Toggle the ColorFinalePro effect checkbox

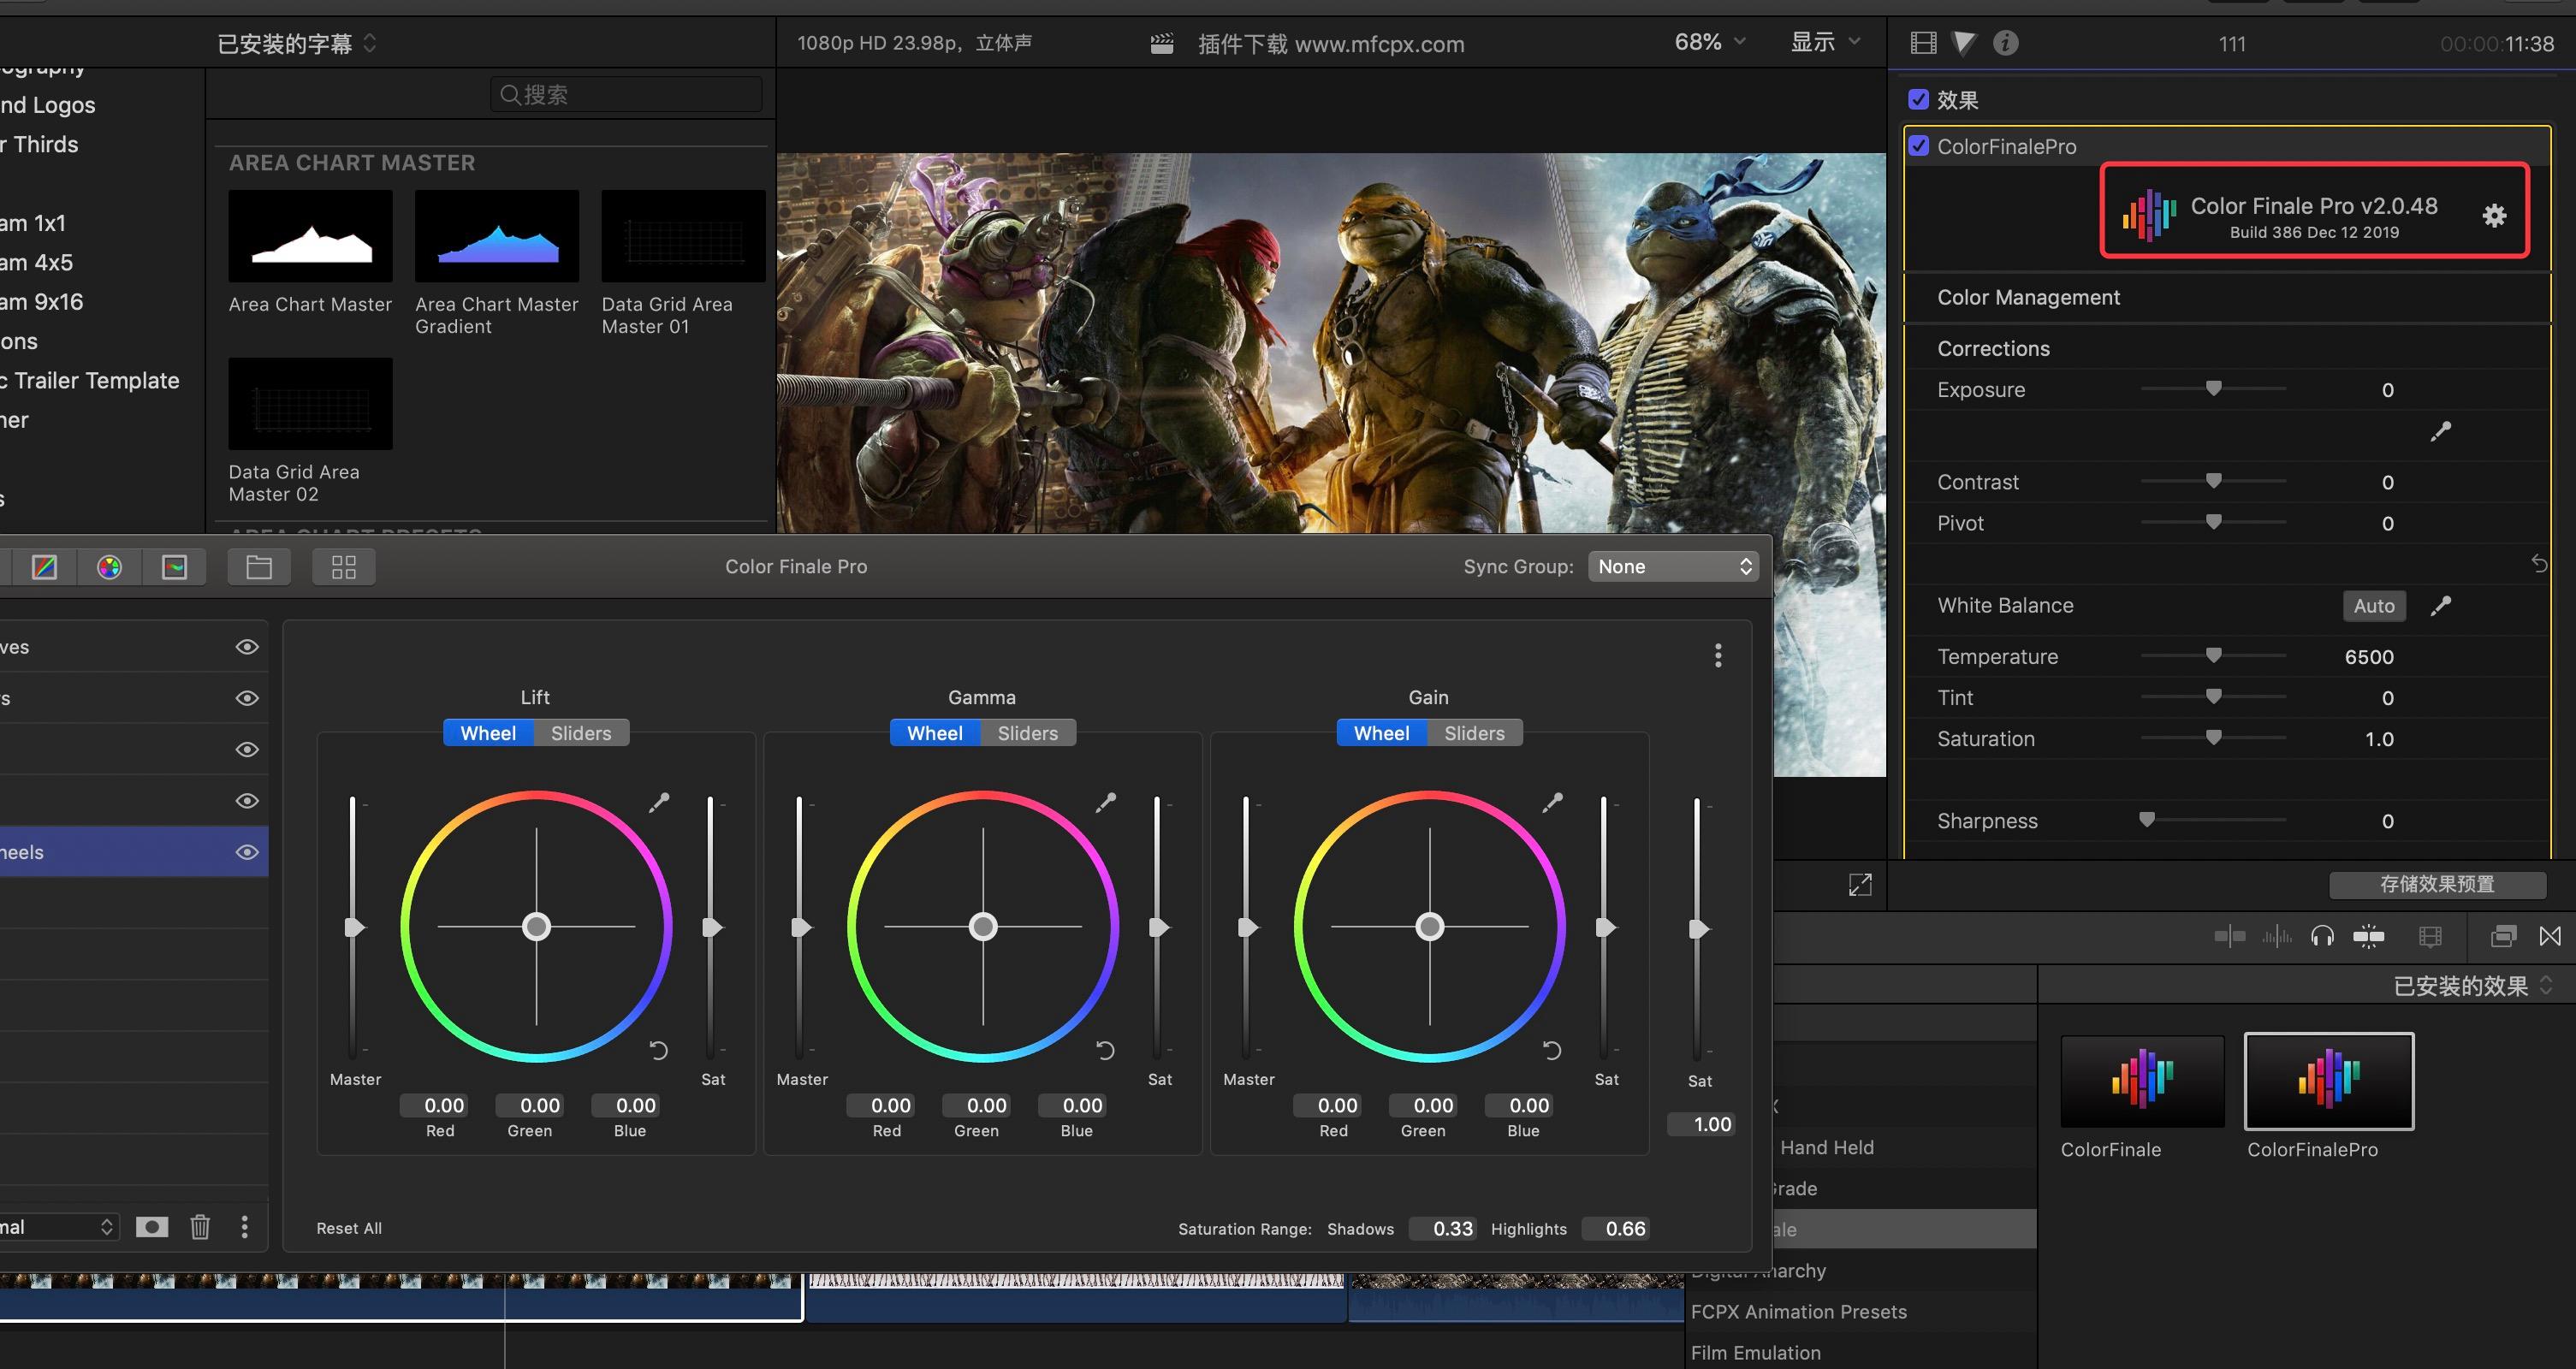[1920, 145]
